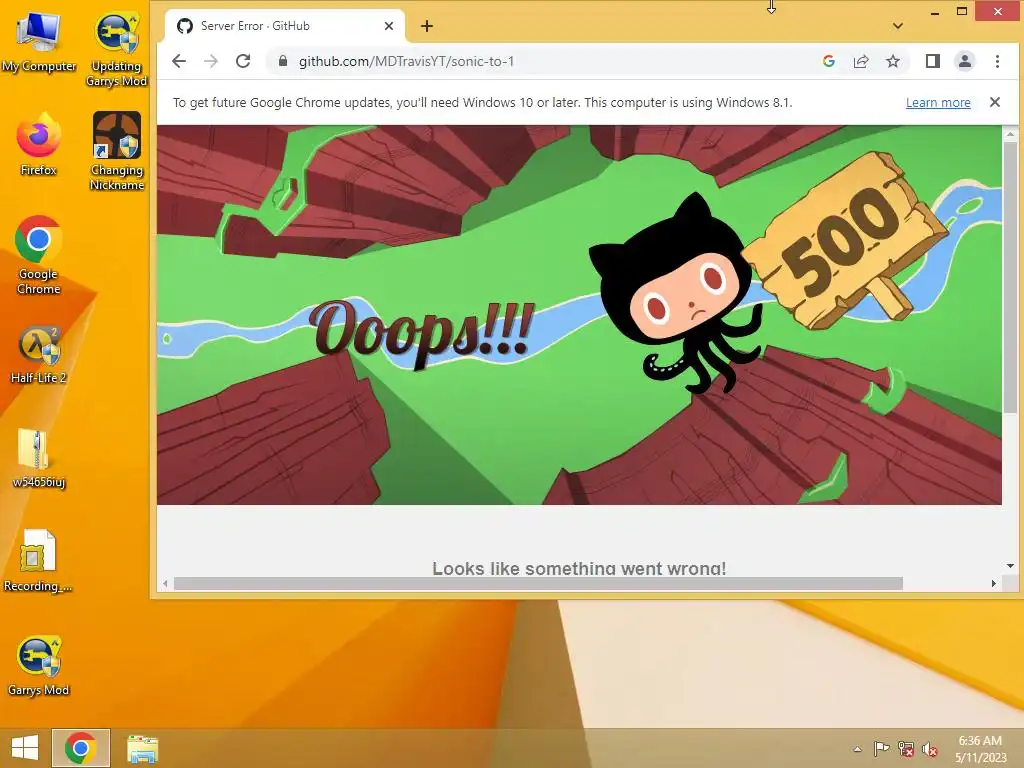Click the "Looks like something went wrong!" text
This screenshot has height=768, width=1024.
coord(579,568)
